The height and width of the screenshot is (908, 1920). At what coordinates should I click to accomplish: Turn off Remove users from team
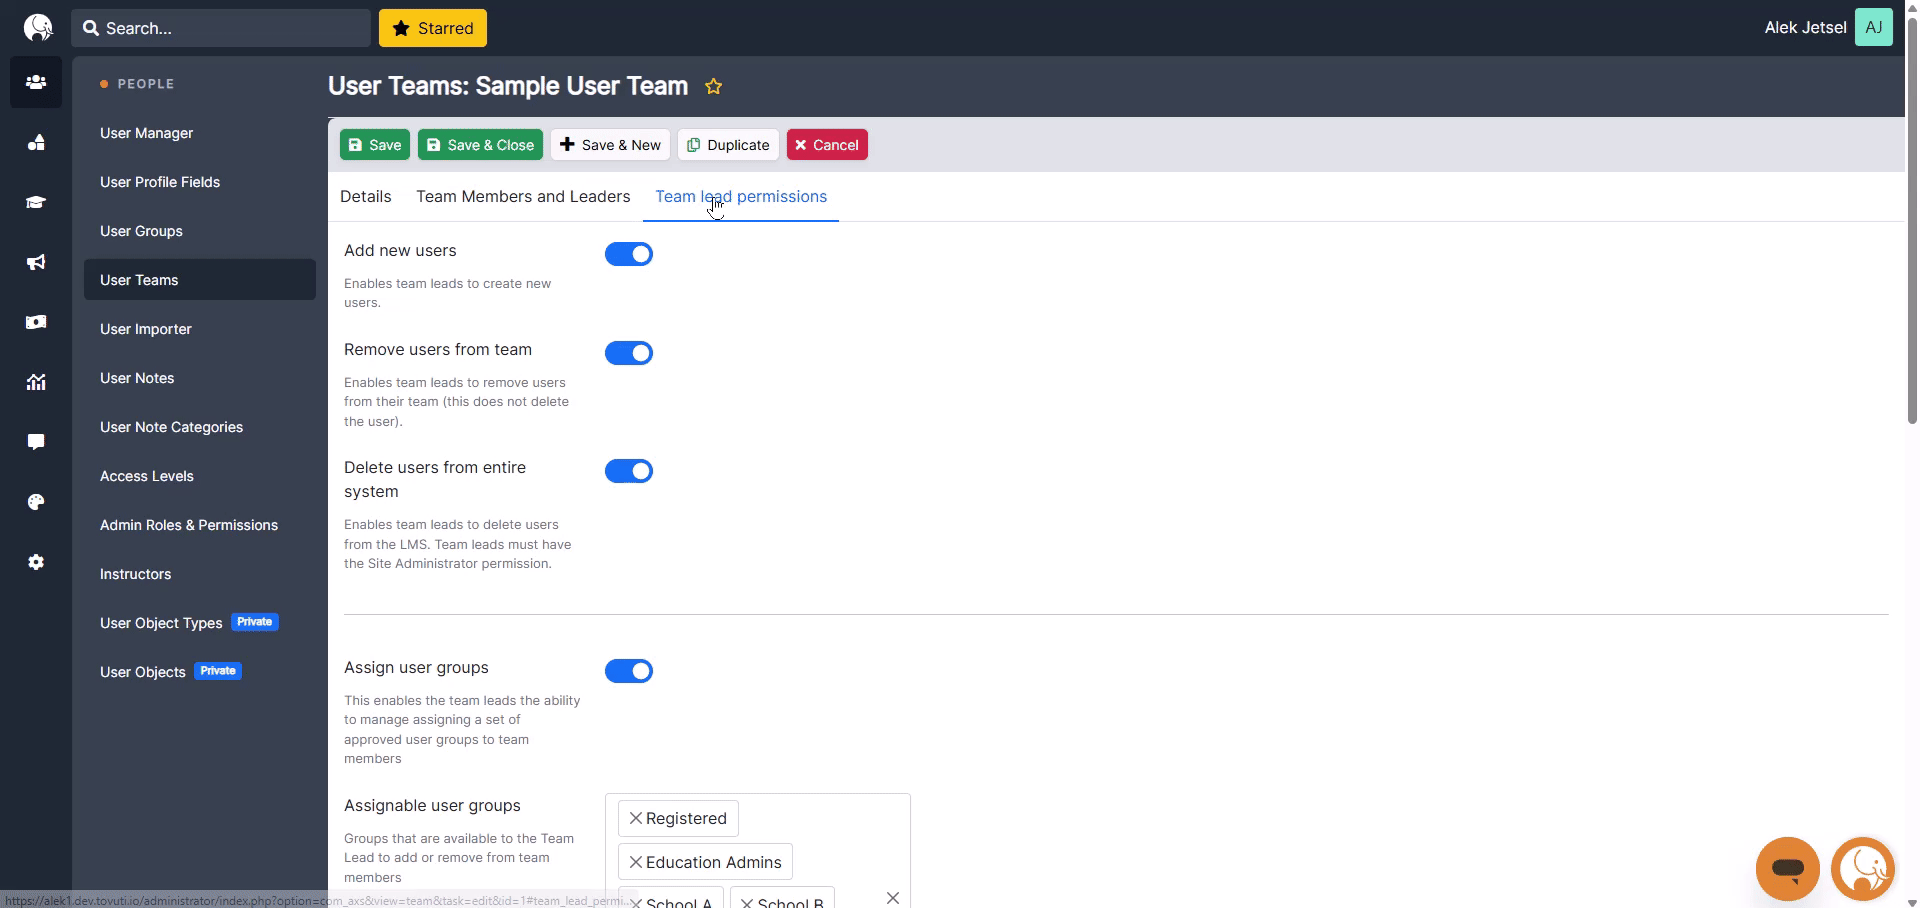click(629, 353)
